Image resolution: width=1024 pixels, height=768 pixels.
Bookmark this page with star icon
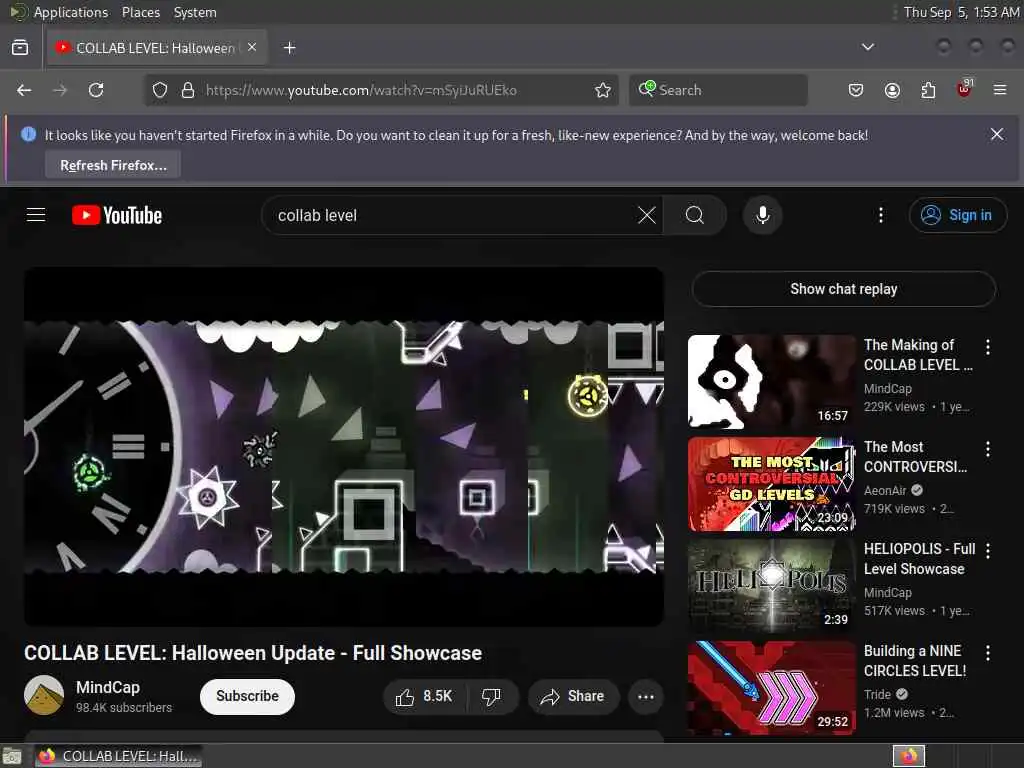click(603, 90)
